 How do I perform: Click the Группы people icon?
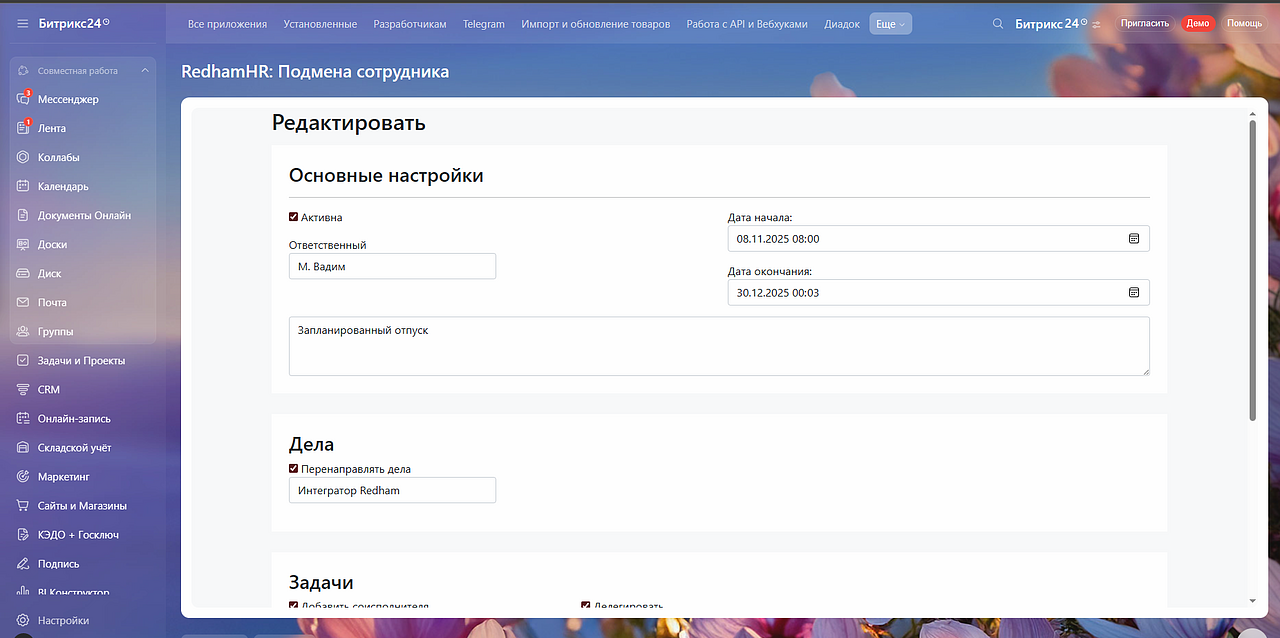pos(23,331)
